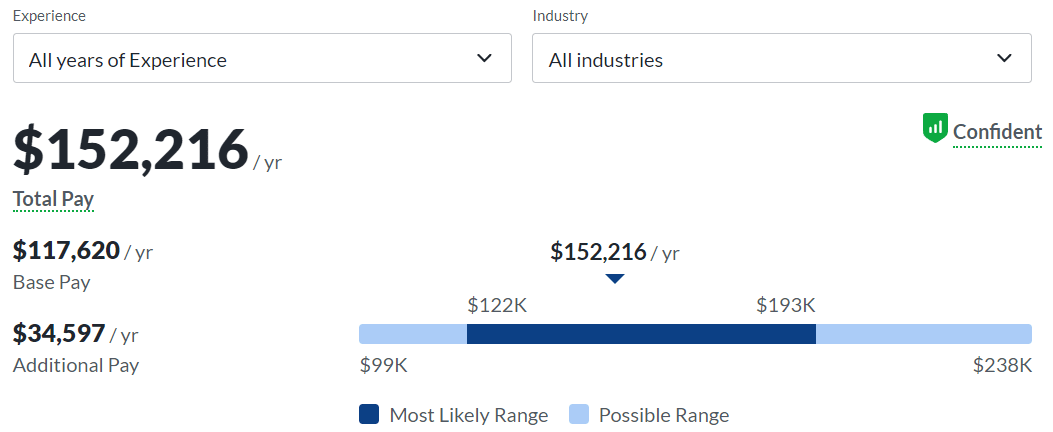Click the $193K range label
The image size is (1053, 432).
pos(786,305)
